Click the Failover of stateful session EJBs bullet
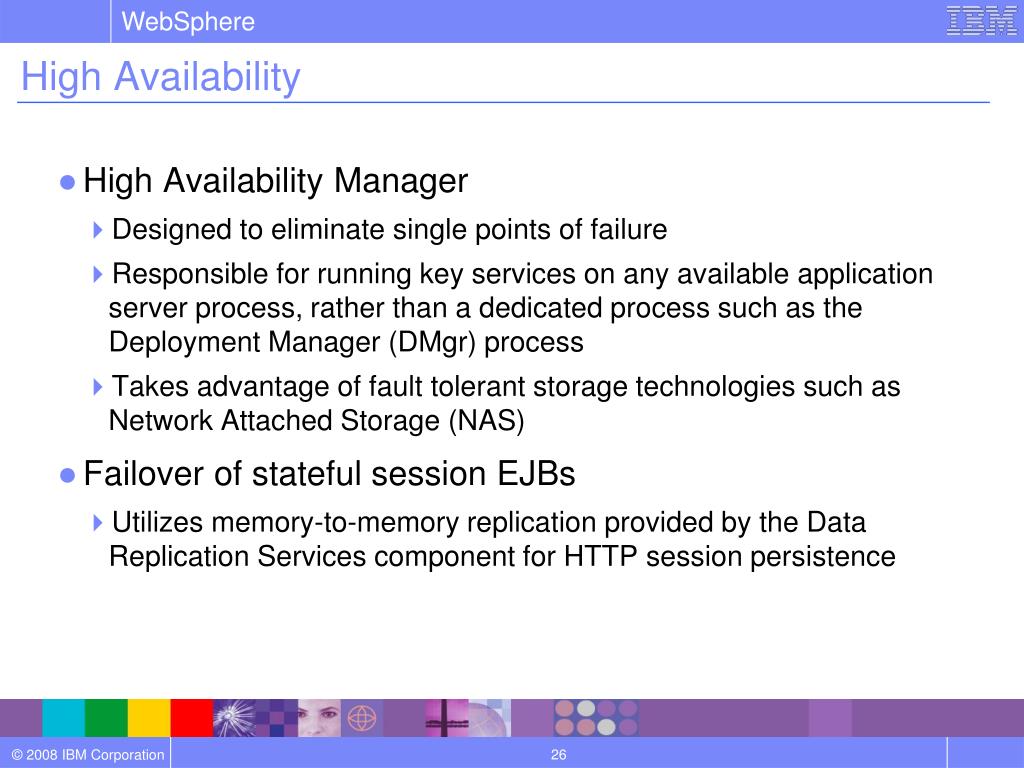Viewport: 1024px width, 768px height. (67, 475)
